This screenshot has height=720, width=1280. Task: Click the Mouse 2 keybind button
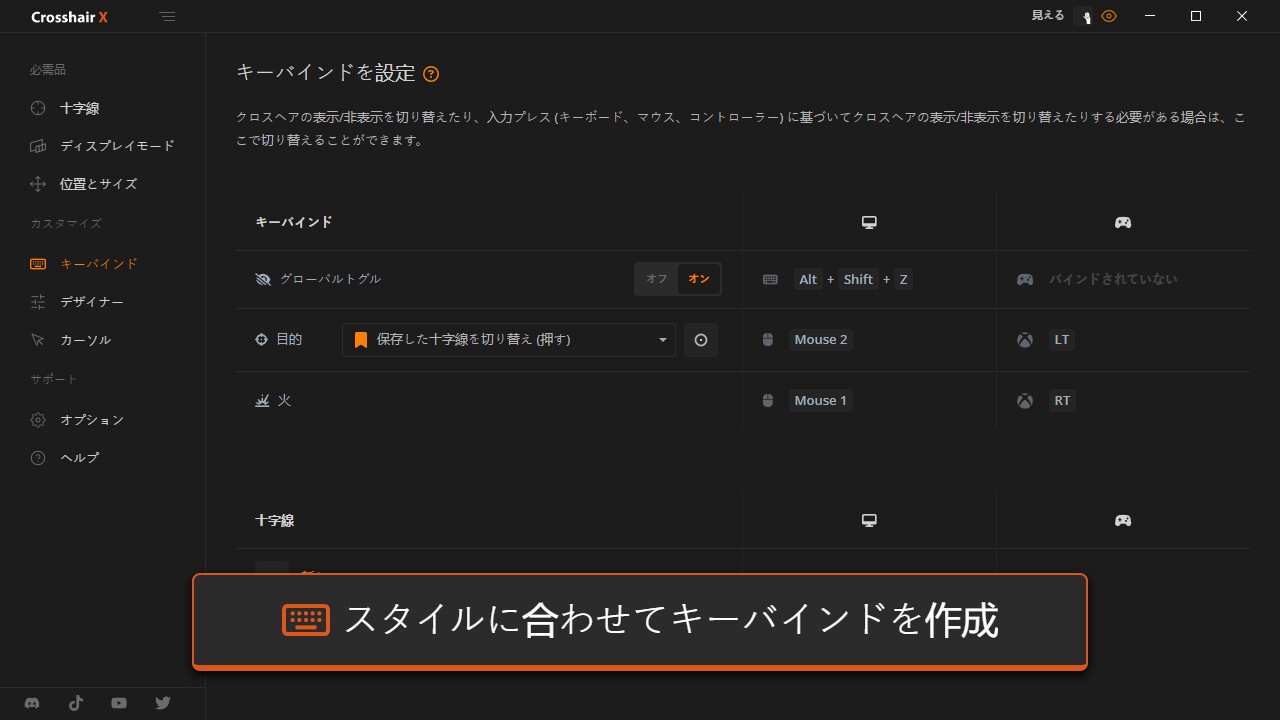pos(820,340)
